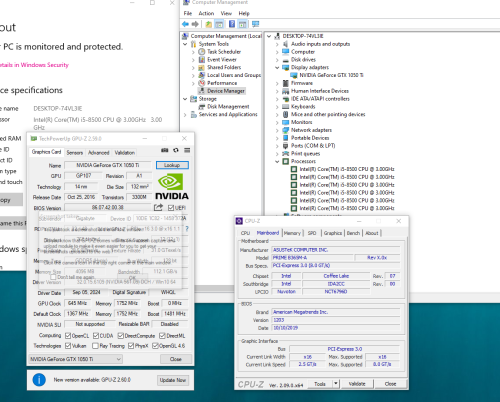Click the BIOS export share icon in GPU-Z

tap(158, 207)
